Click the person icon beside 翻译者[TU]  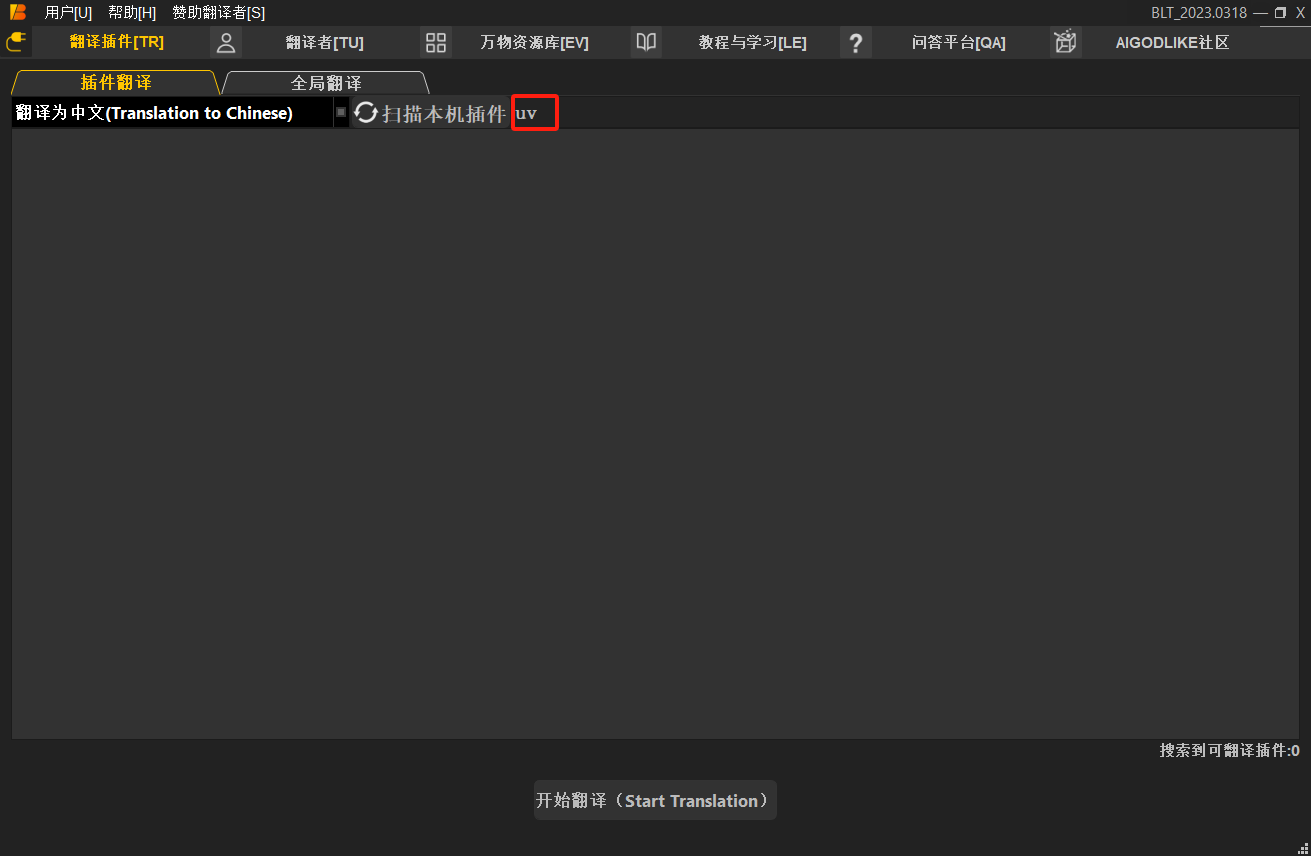(226, 42)
